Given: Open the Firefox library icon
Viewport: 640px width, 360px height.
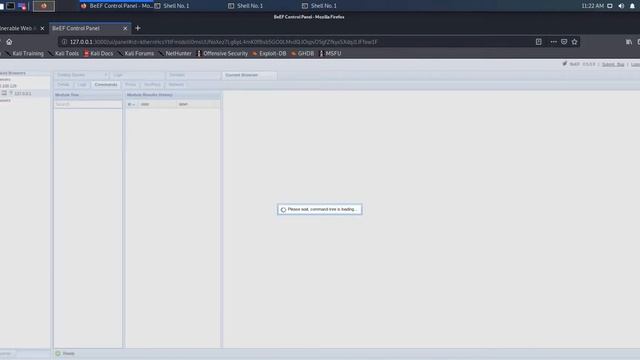Looking at the screenshot, I should coord(629,42).
